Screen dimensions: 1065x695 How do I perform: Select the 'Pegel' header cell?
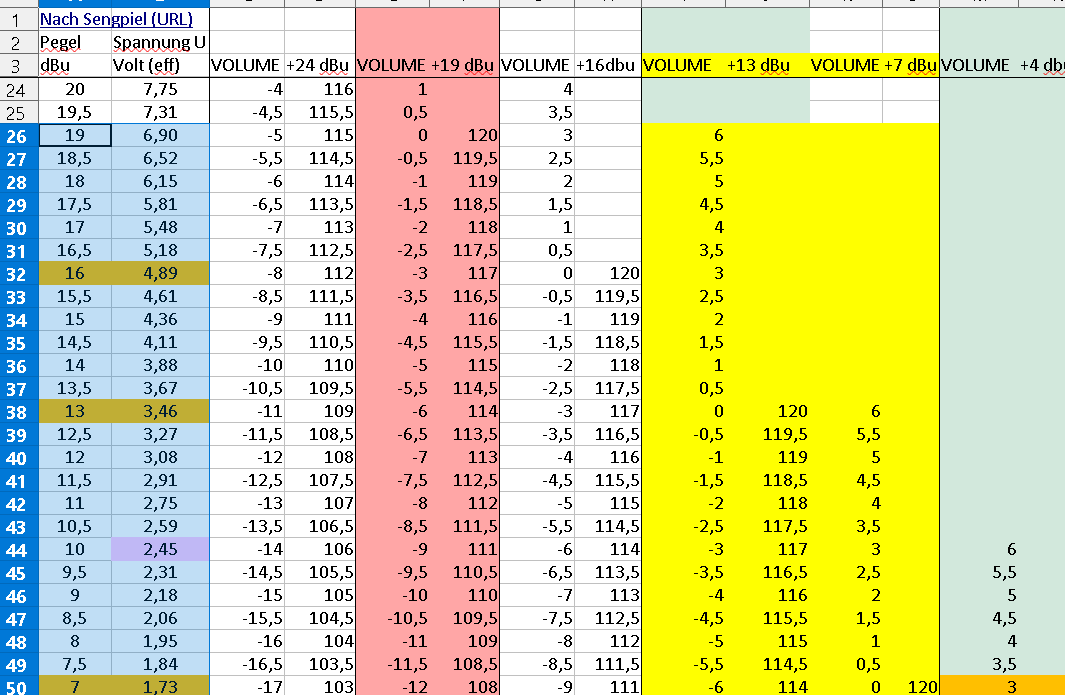[75, 43]
